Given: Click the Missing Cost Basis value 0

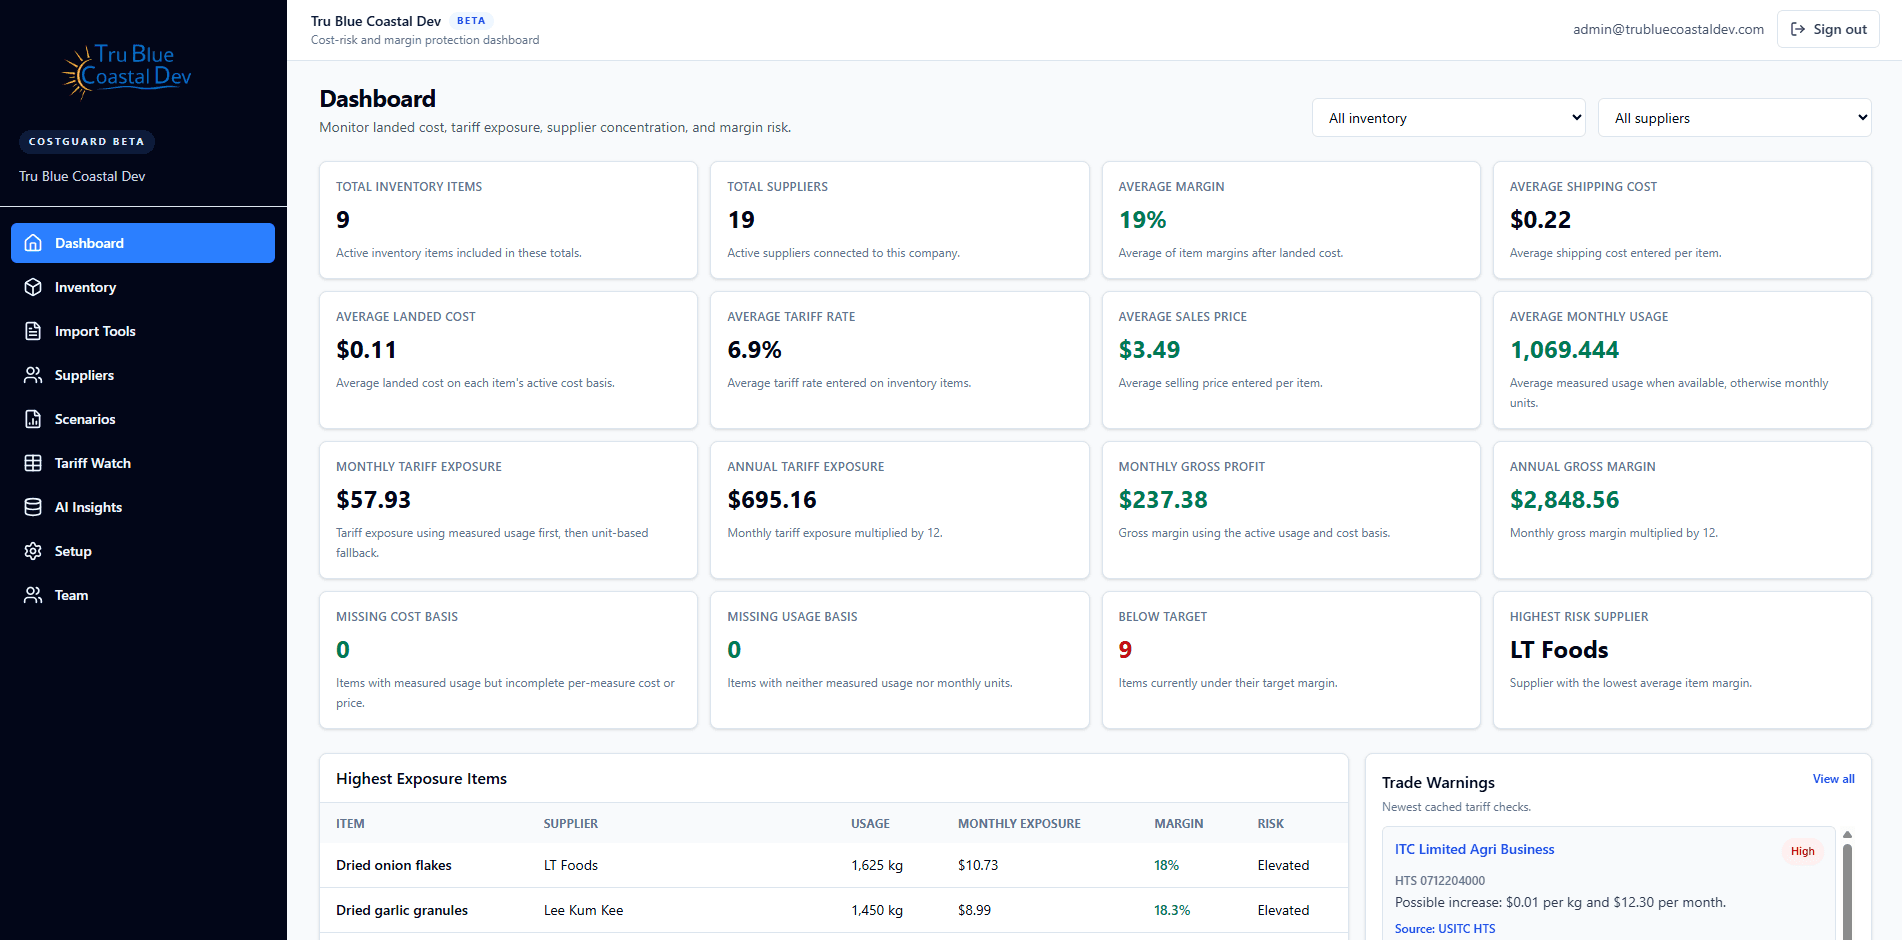Looking at the screenshot, I should coord(343,650).
